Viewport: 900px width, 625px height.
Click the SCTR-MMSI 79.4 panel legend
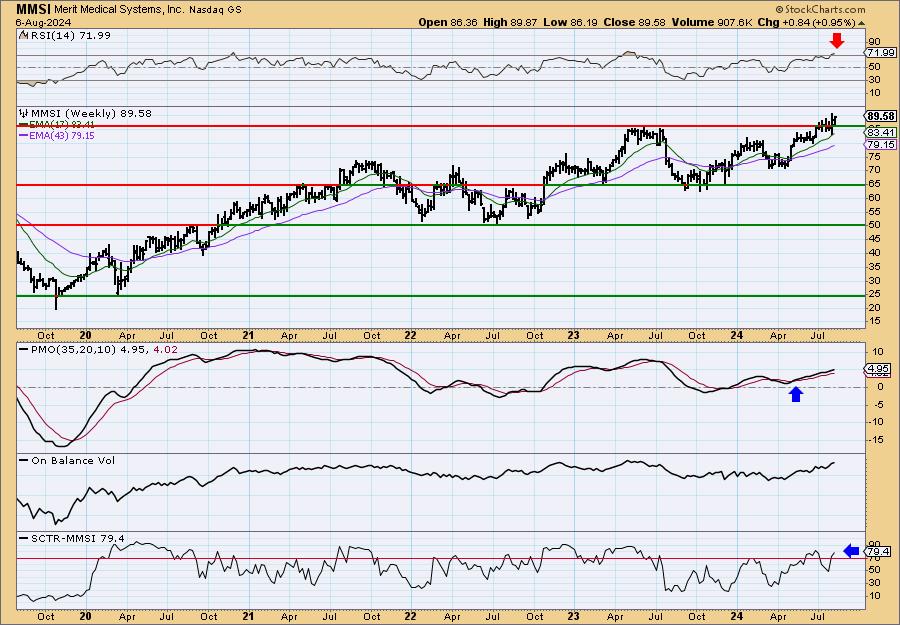pyautogui.click(x=72, y=539)
